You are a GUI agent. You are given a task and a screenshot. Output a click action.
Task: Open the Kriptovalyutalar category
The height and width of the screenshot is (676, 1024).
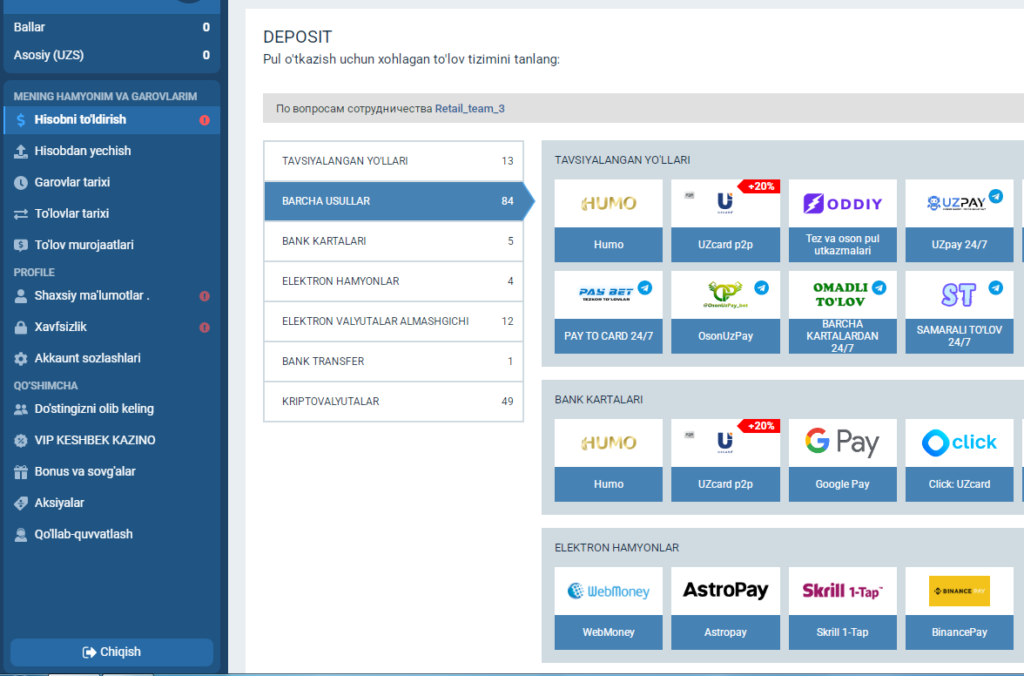coord(393,401)
